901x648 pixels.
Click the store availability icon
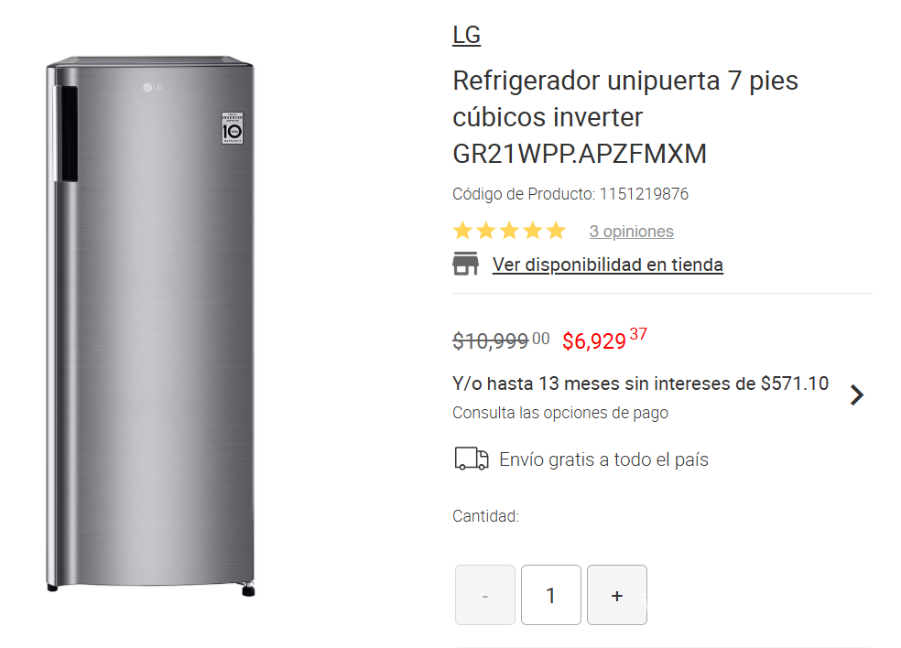(x=465, y=264)
